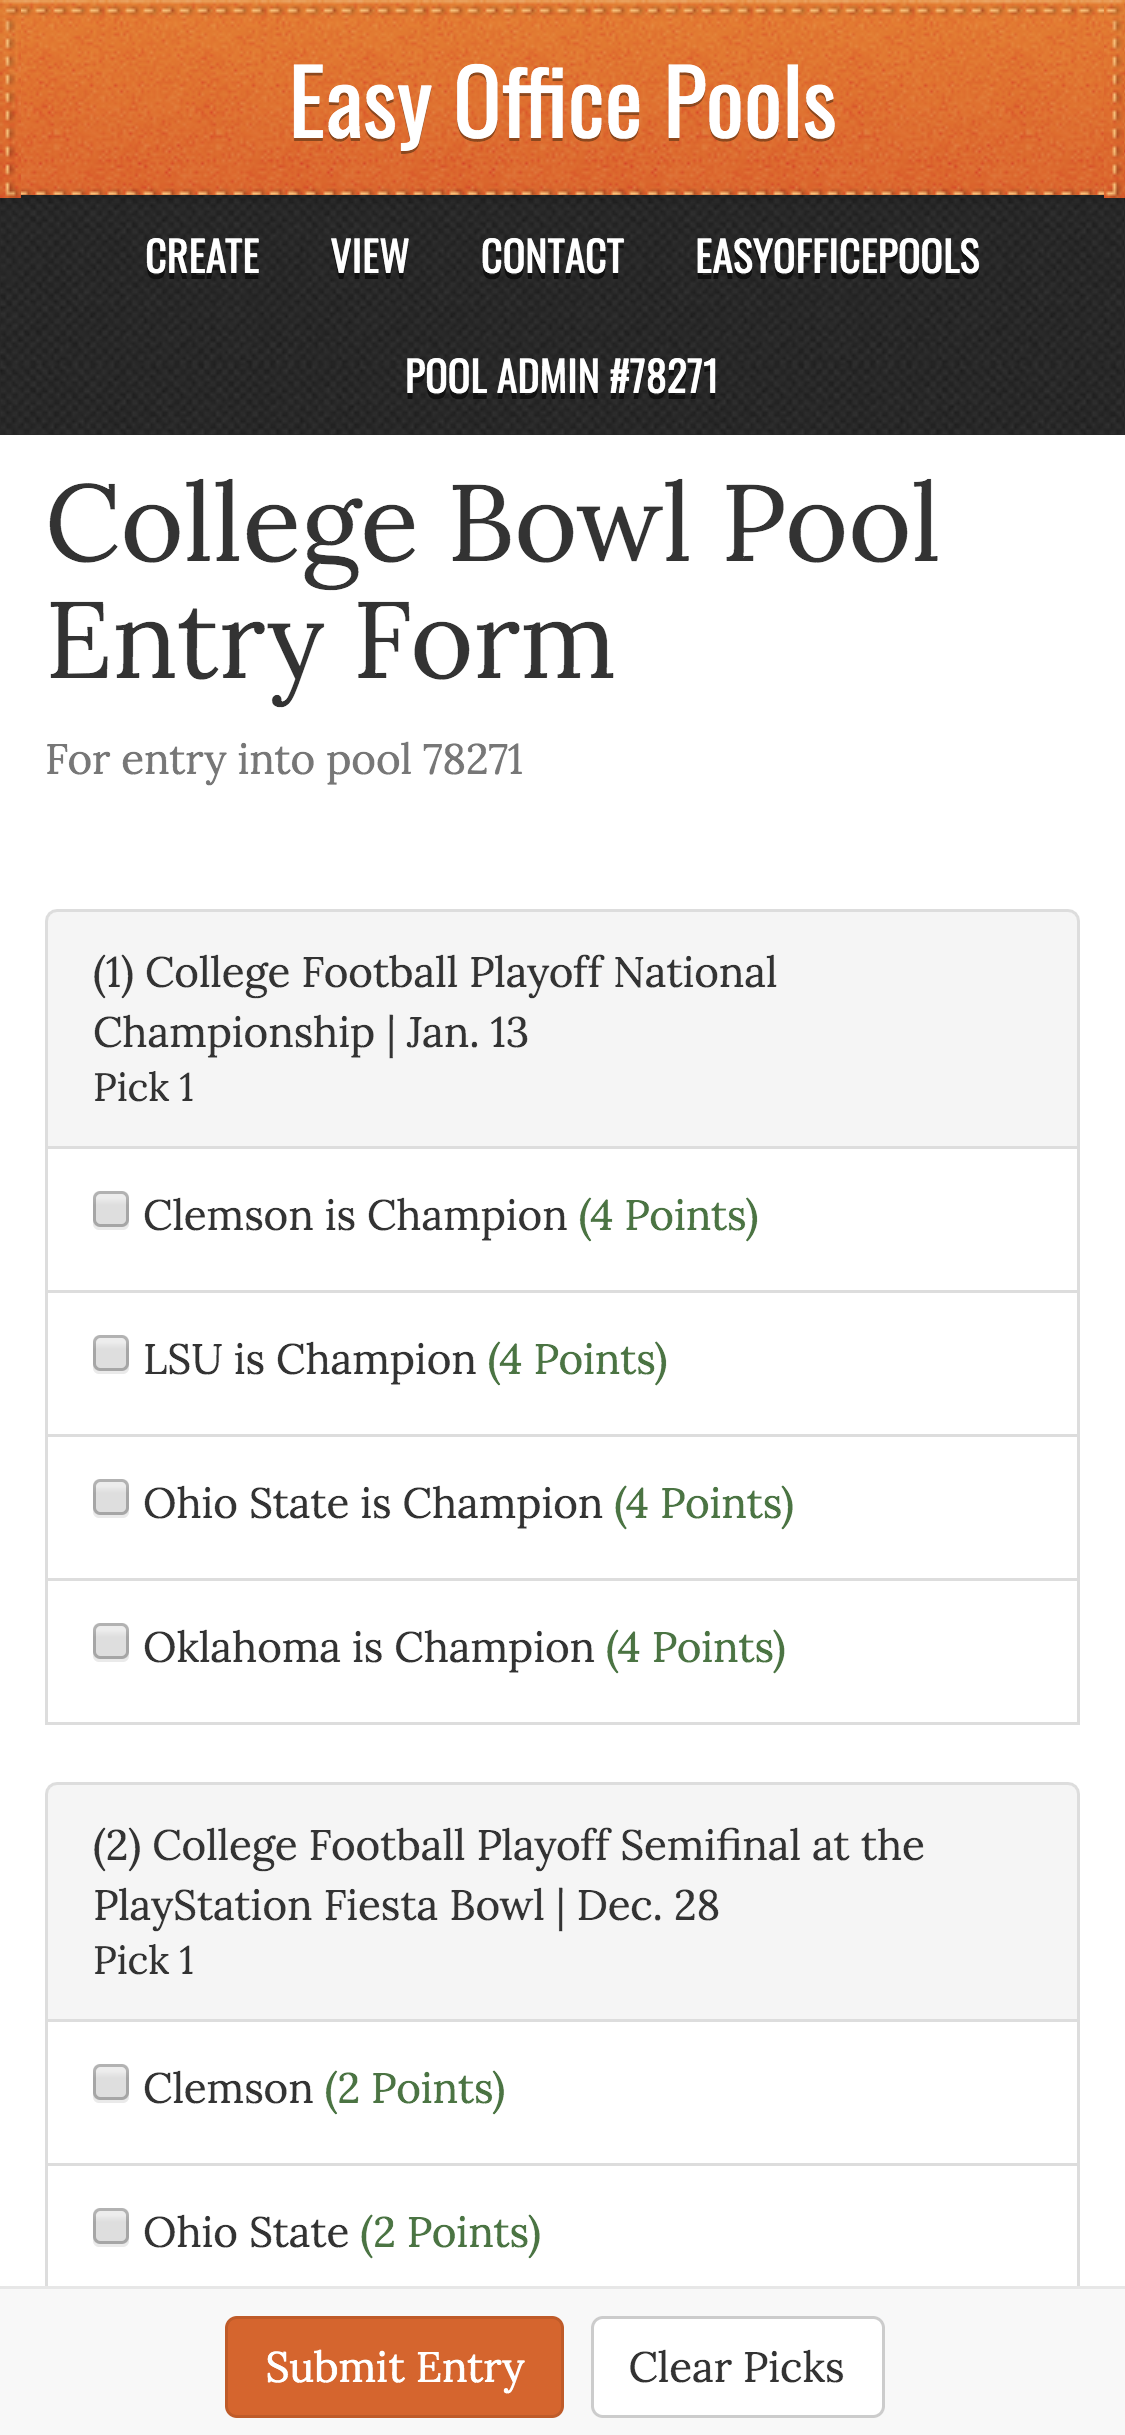The width and height of the screenshot is (1125, 2435).
Task: Check Clemson for the Fiesta Bowl semifinal
Action: (110, 2083)
